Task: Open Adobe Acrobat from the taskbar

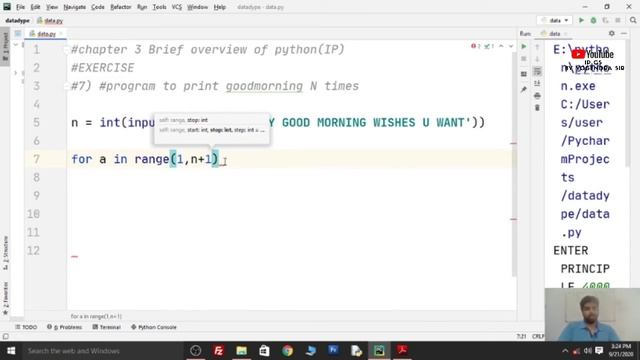Action: pyautogui.click(x=402, y=351)
